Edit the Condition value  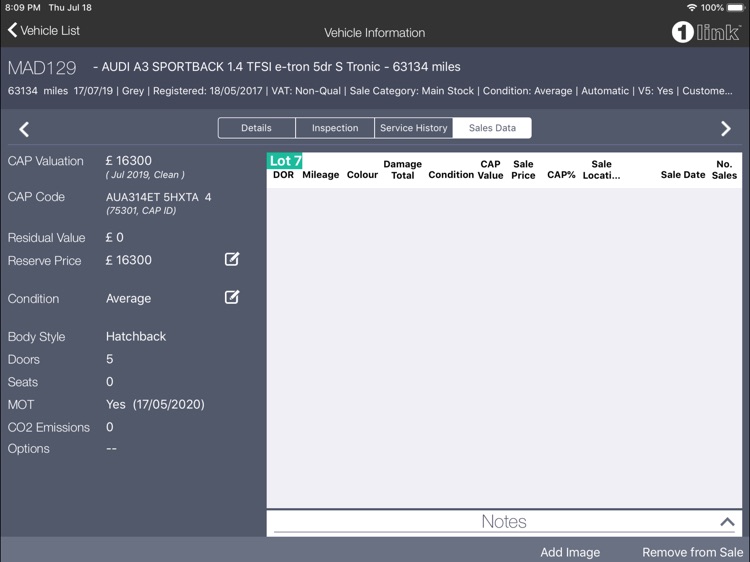tap(232, 297)
